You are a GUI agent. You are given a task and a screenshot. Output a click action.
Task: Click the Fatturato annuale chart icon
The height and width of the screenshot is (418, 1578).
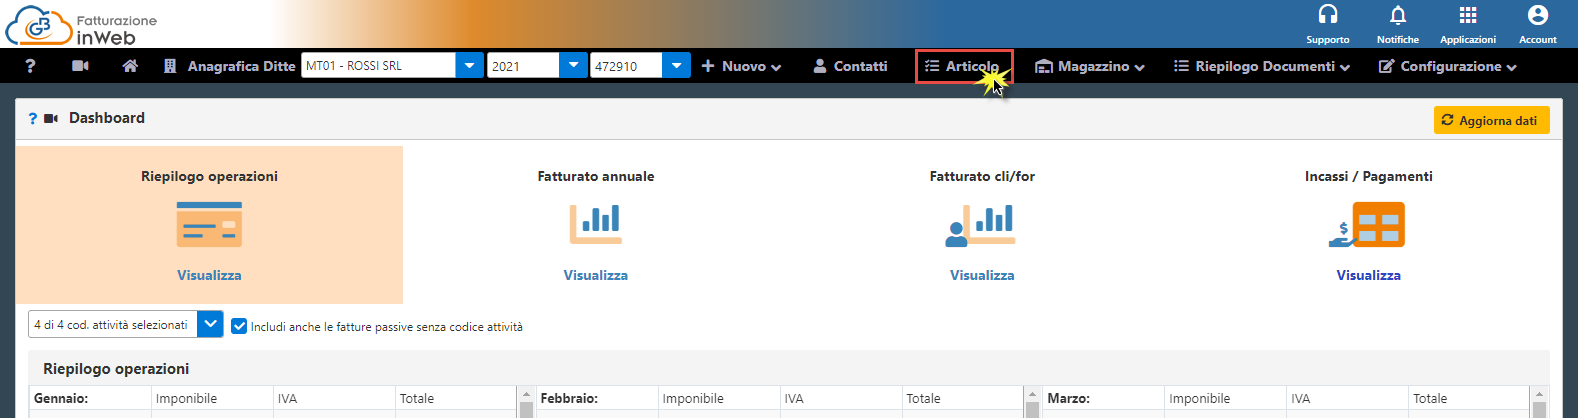point(596,224)
